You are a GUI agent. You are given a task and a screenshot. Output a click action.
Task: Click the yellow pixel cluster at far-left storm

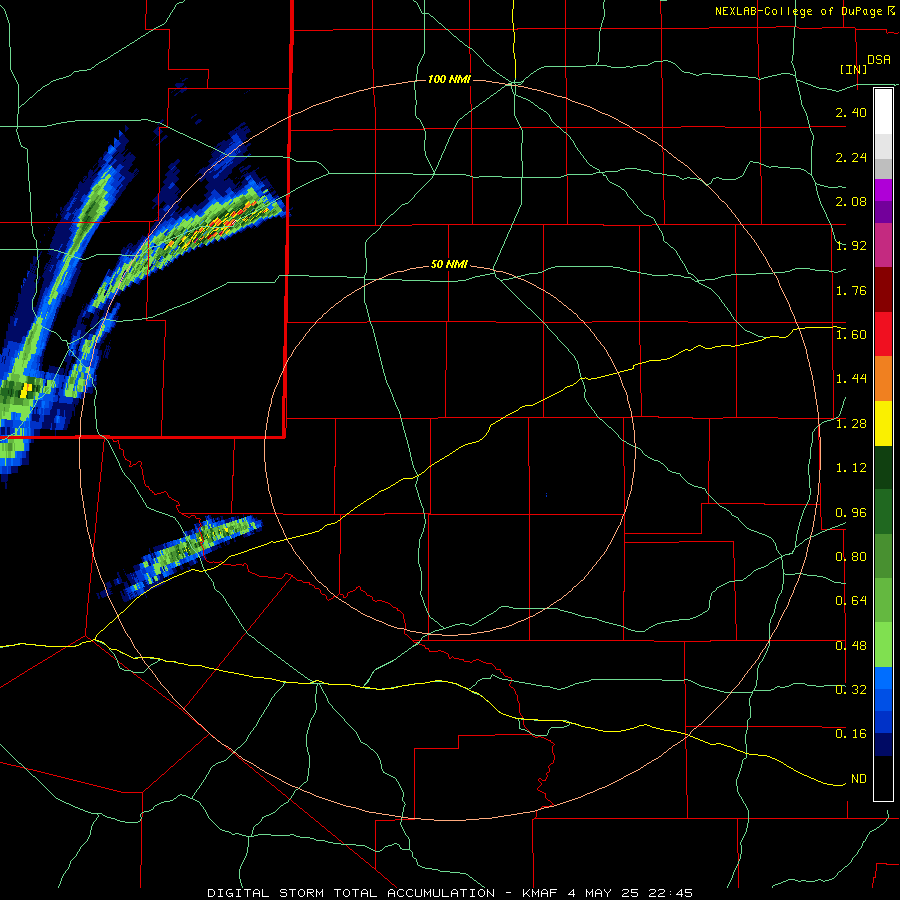tap(25, 391)
